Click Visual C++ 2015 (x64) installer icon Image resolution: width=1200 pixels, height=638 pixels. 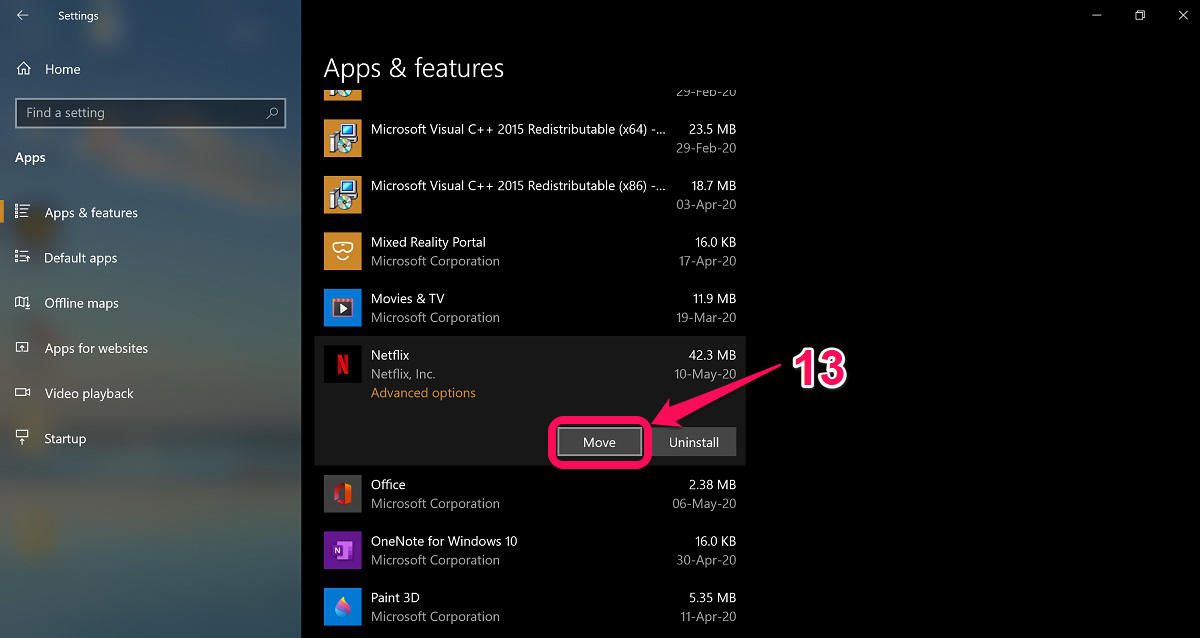[342, 138]
